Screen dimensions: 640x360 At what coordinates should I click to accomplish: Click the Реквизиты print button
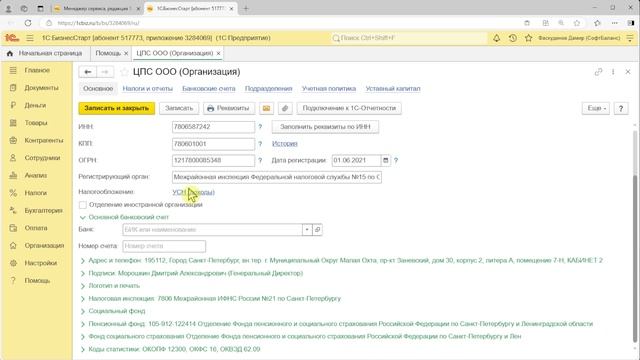tap(229, 108)
